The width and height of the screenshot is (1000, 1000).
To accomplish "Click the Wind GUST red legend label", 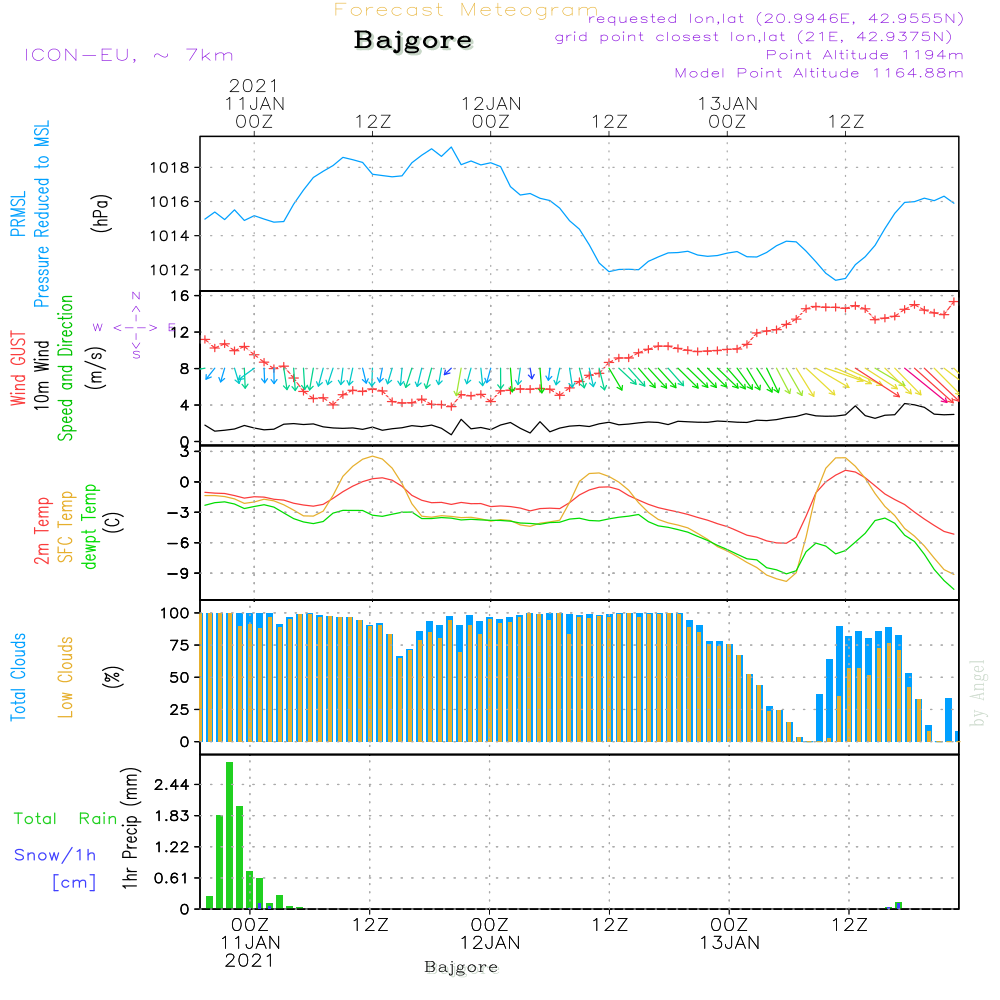I will tap(18, 368).
